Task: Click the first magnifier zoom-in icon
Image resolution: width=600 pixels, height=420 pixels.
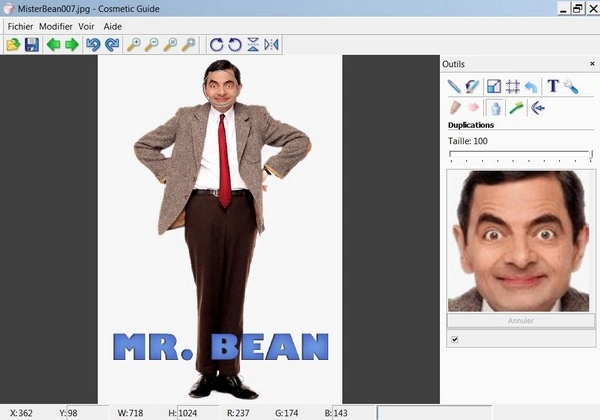Action: tap(134, 45)
